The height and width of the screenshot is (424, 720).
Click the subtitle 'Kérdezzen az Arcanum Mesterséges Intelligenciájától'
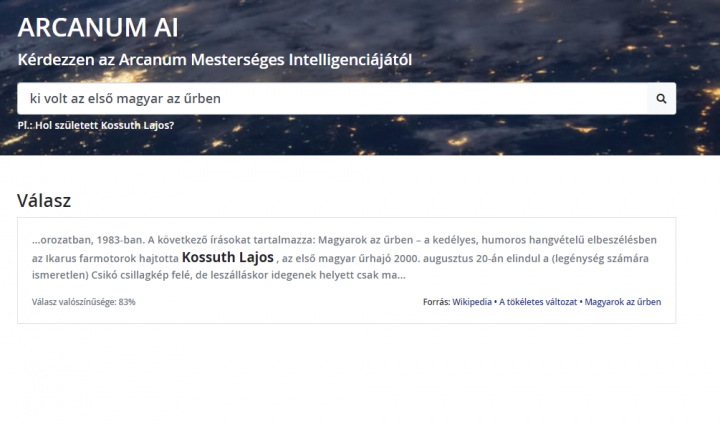(215, 60)
